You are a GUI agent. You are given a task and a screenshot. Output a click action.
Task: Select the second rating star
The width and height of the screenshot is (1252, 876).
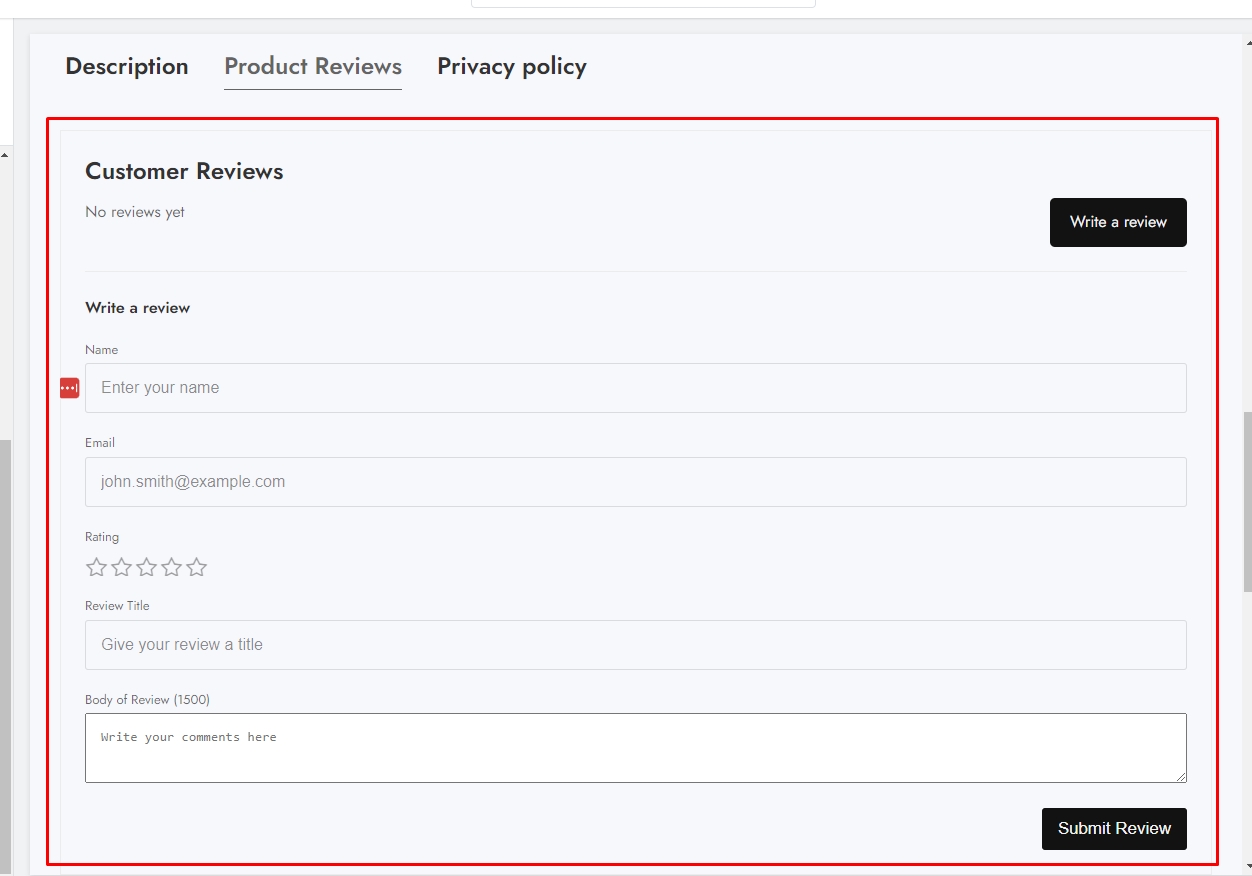(x=121, y=568)
